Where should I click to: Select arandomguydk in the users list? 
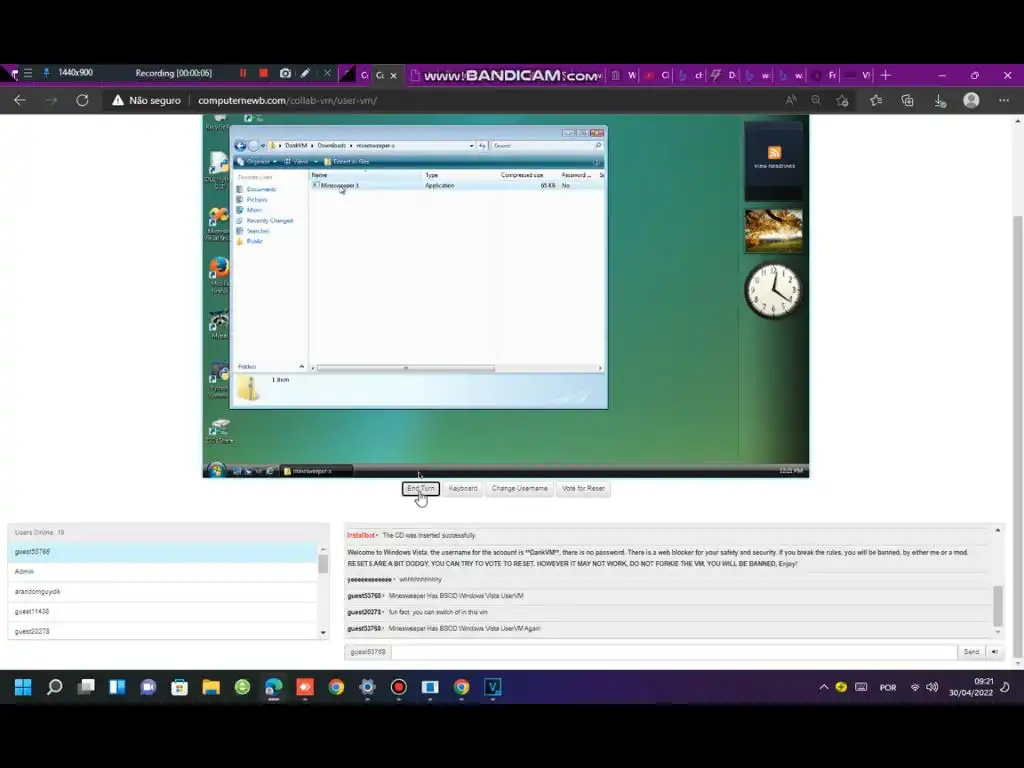pos(163,592)
